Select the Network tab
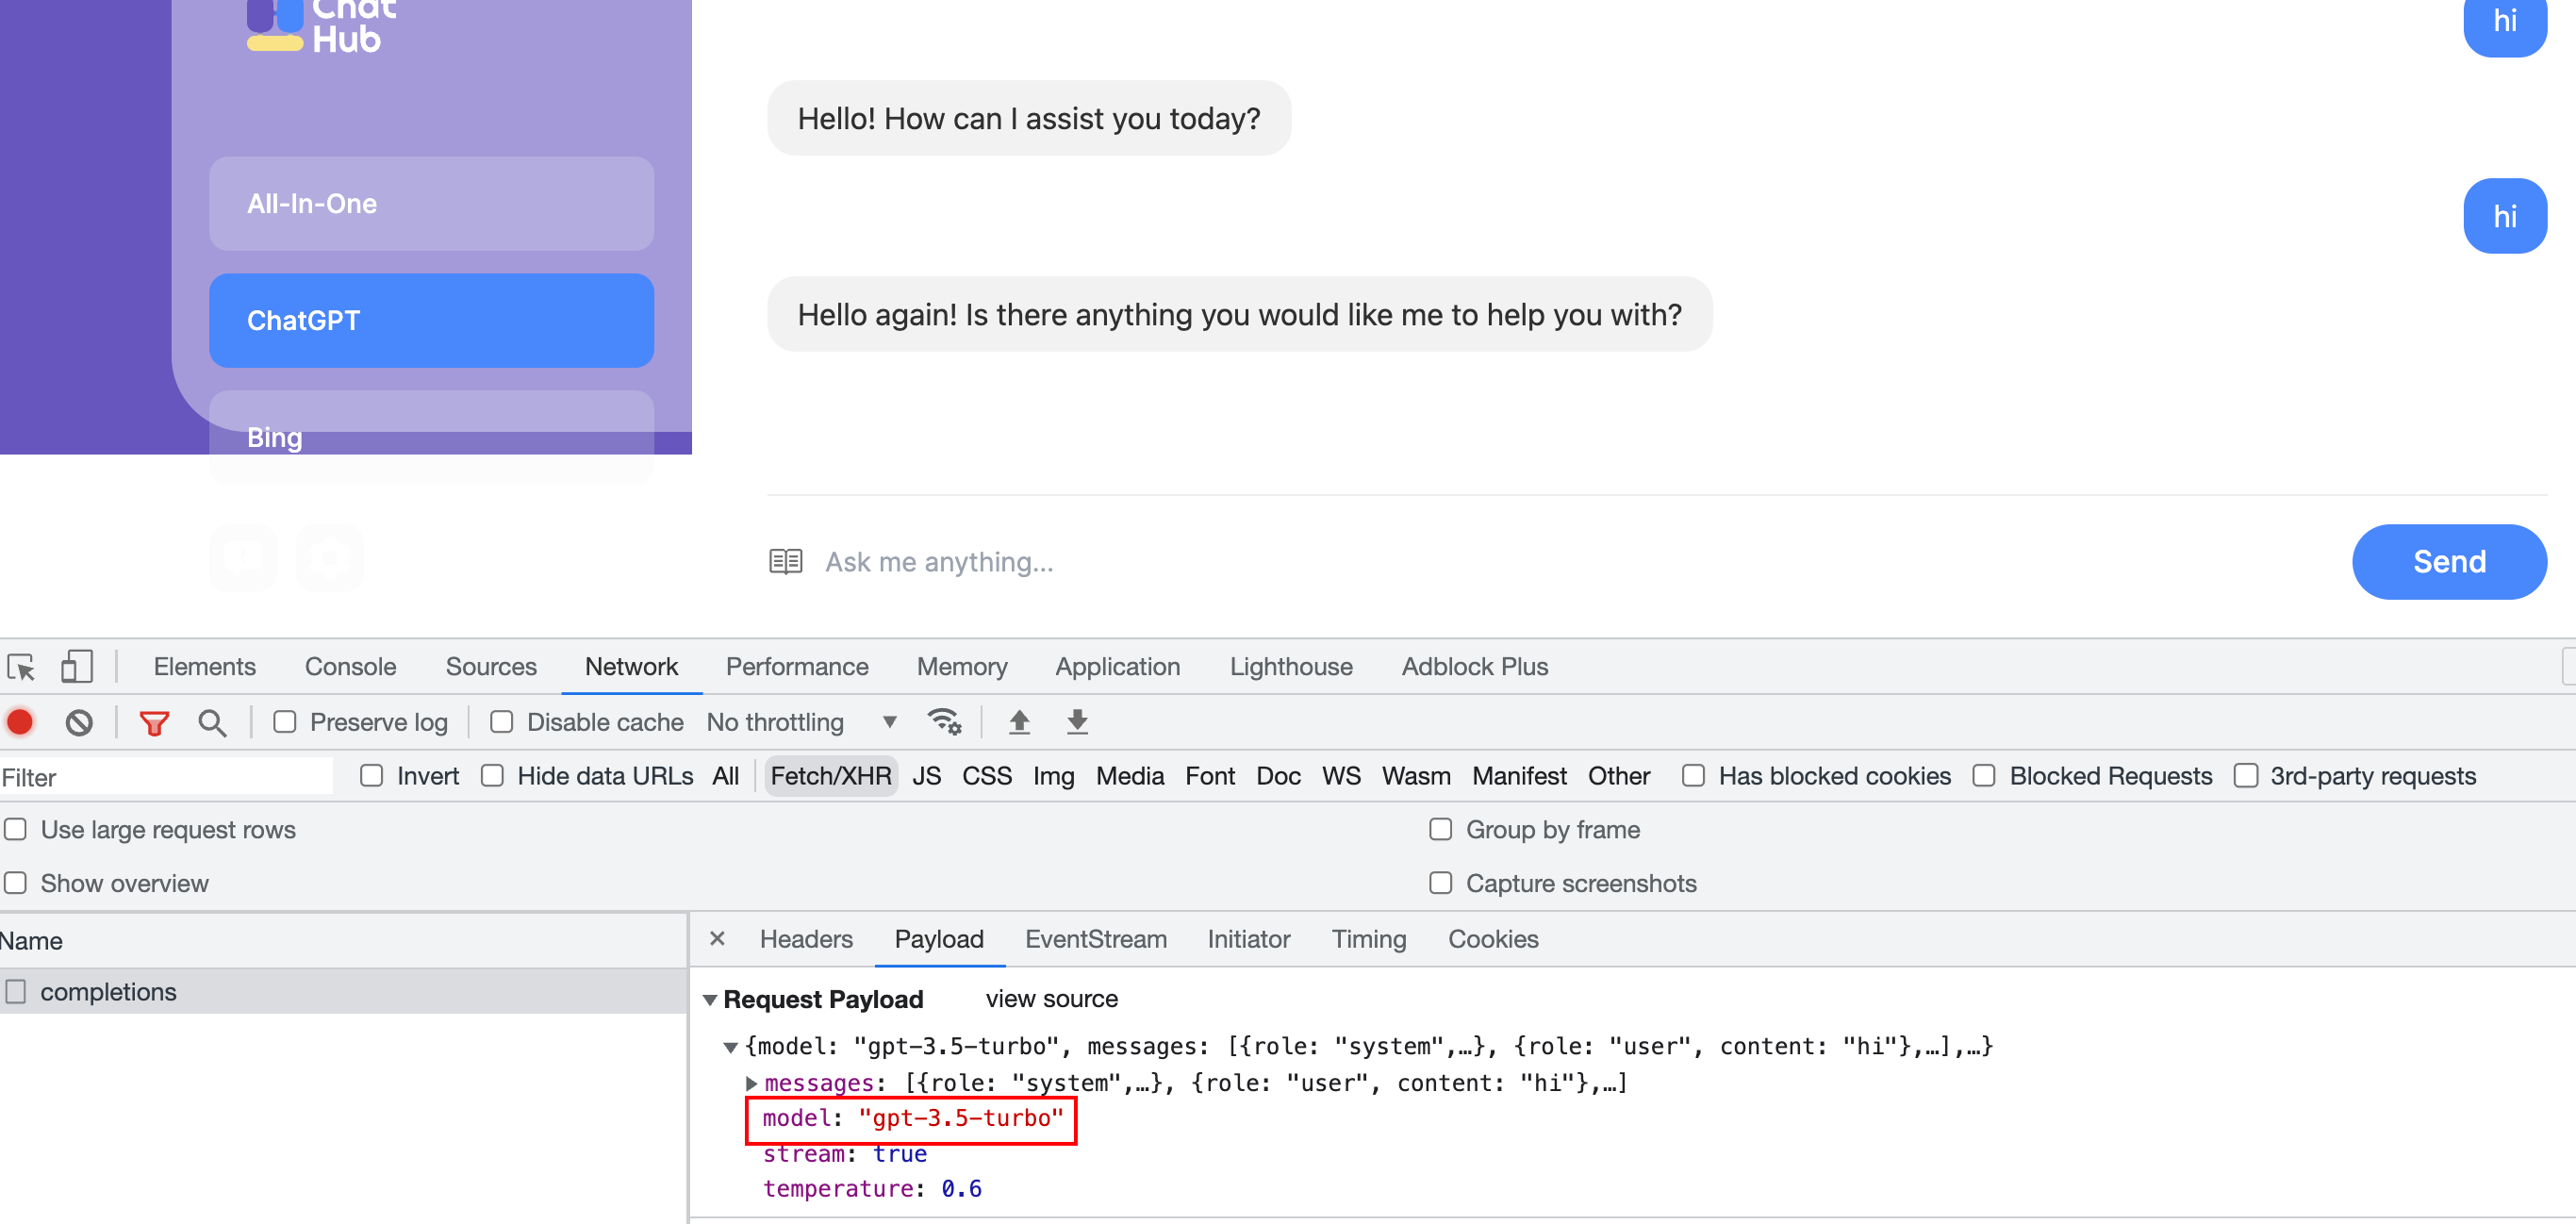 (x=631, y=666)
